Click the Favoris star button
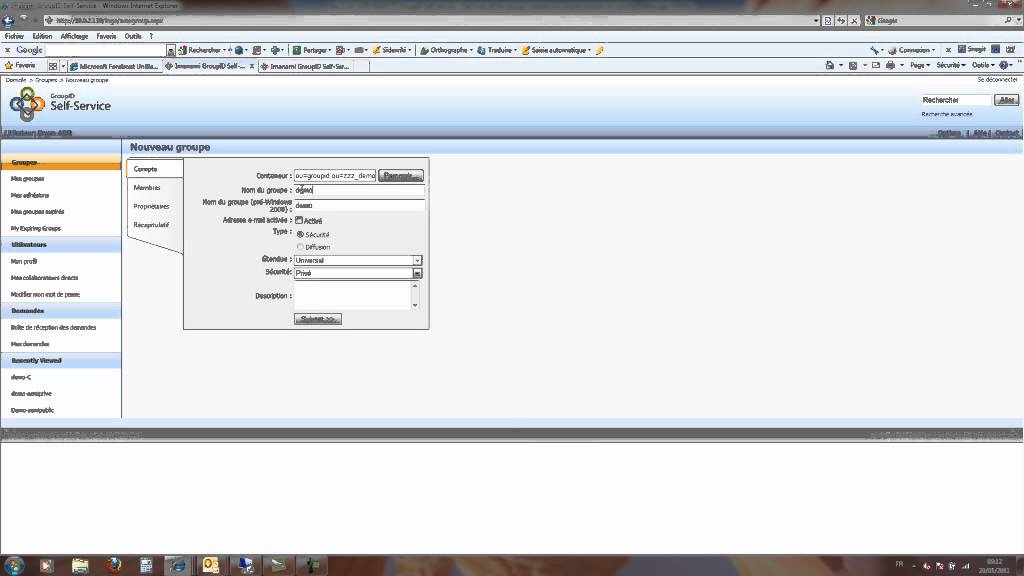The image size is (1024, 576). tap(20, 65)
